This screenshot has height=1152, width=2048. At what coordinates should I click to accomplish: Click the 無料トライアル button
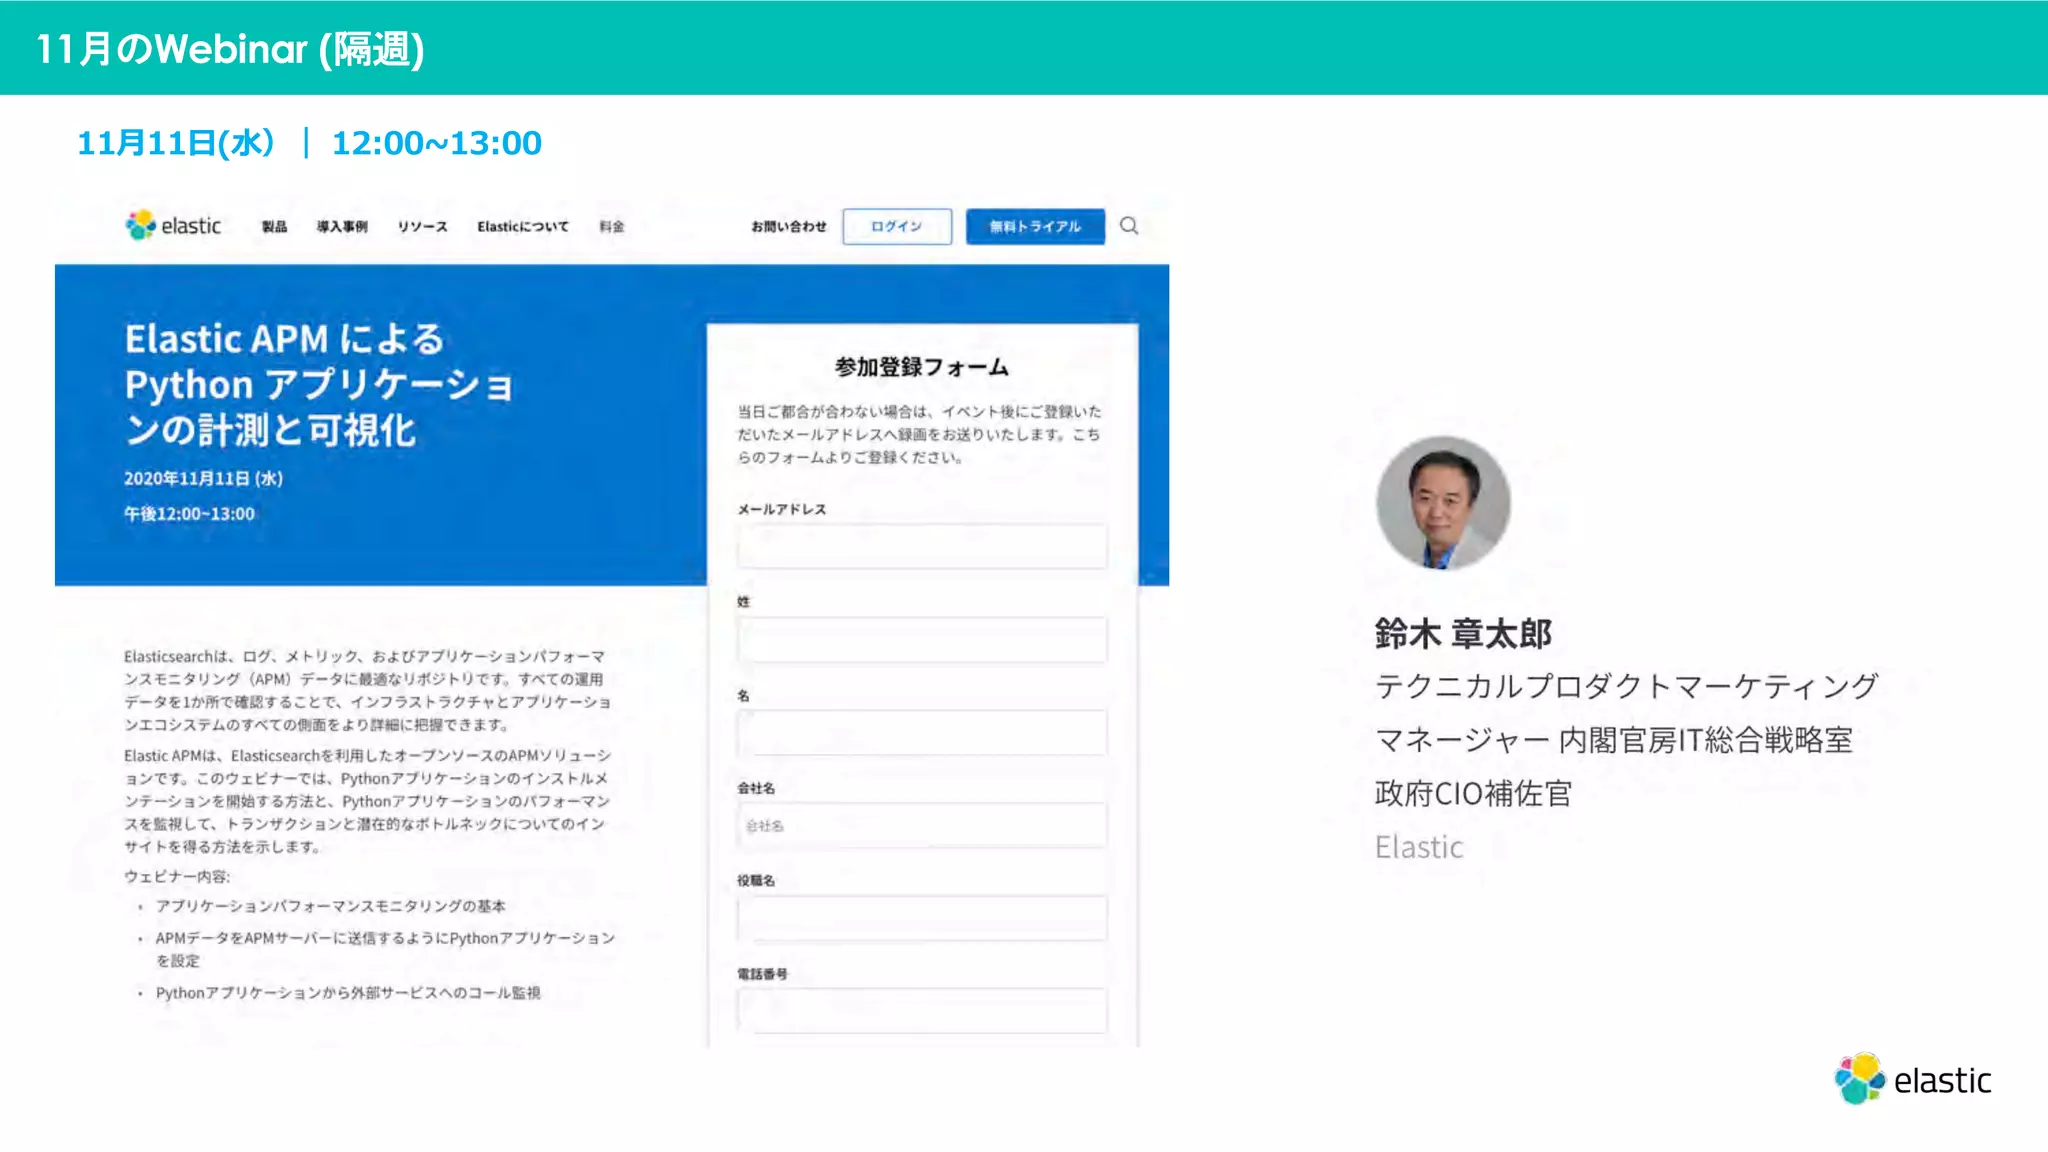click(1035, 227)
